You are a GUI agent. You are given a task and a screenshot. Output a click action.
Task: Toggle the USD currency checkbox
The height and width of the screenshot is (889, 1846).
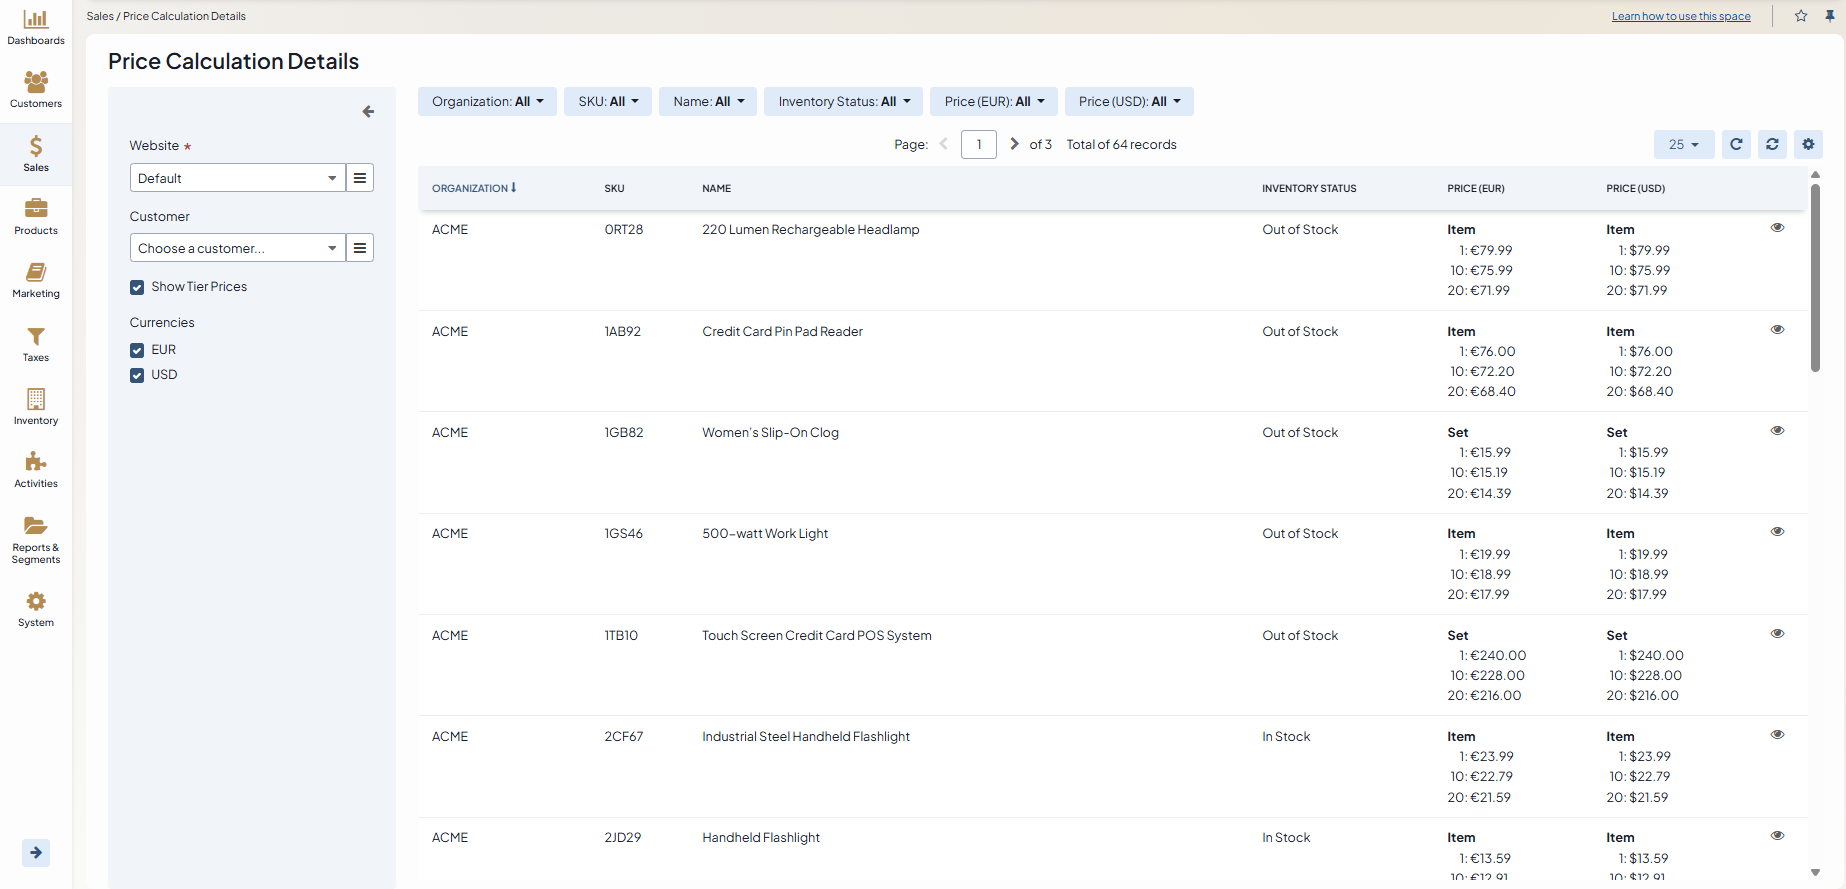point(137,376)
